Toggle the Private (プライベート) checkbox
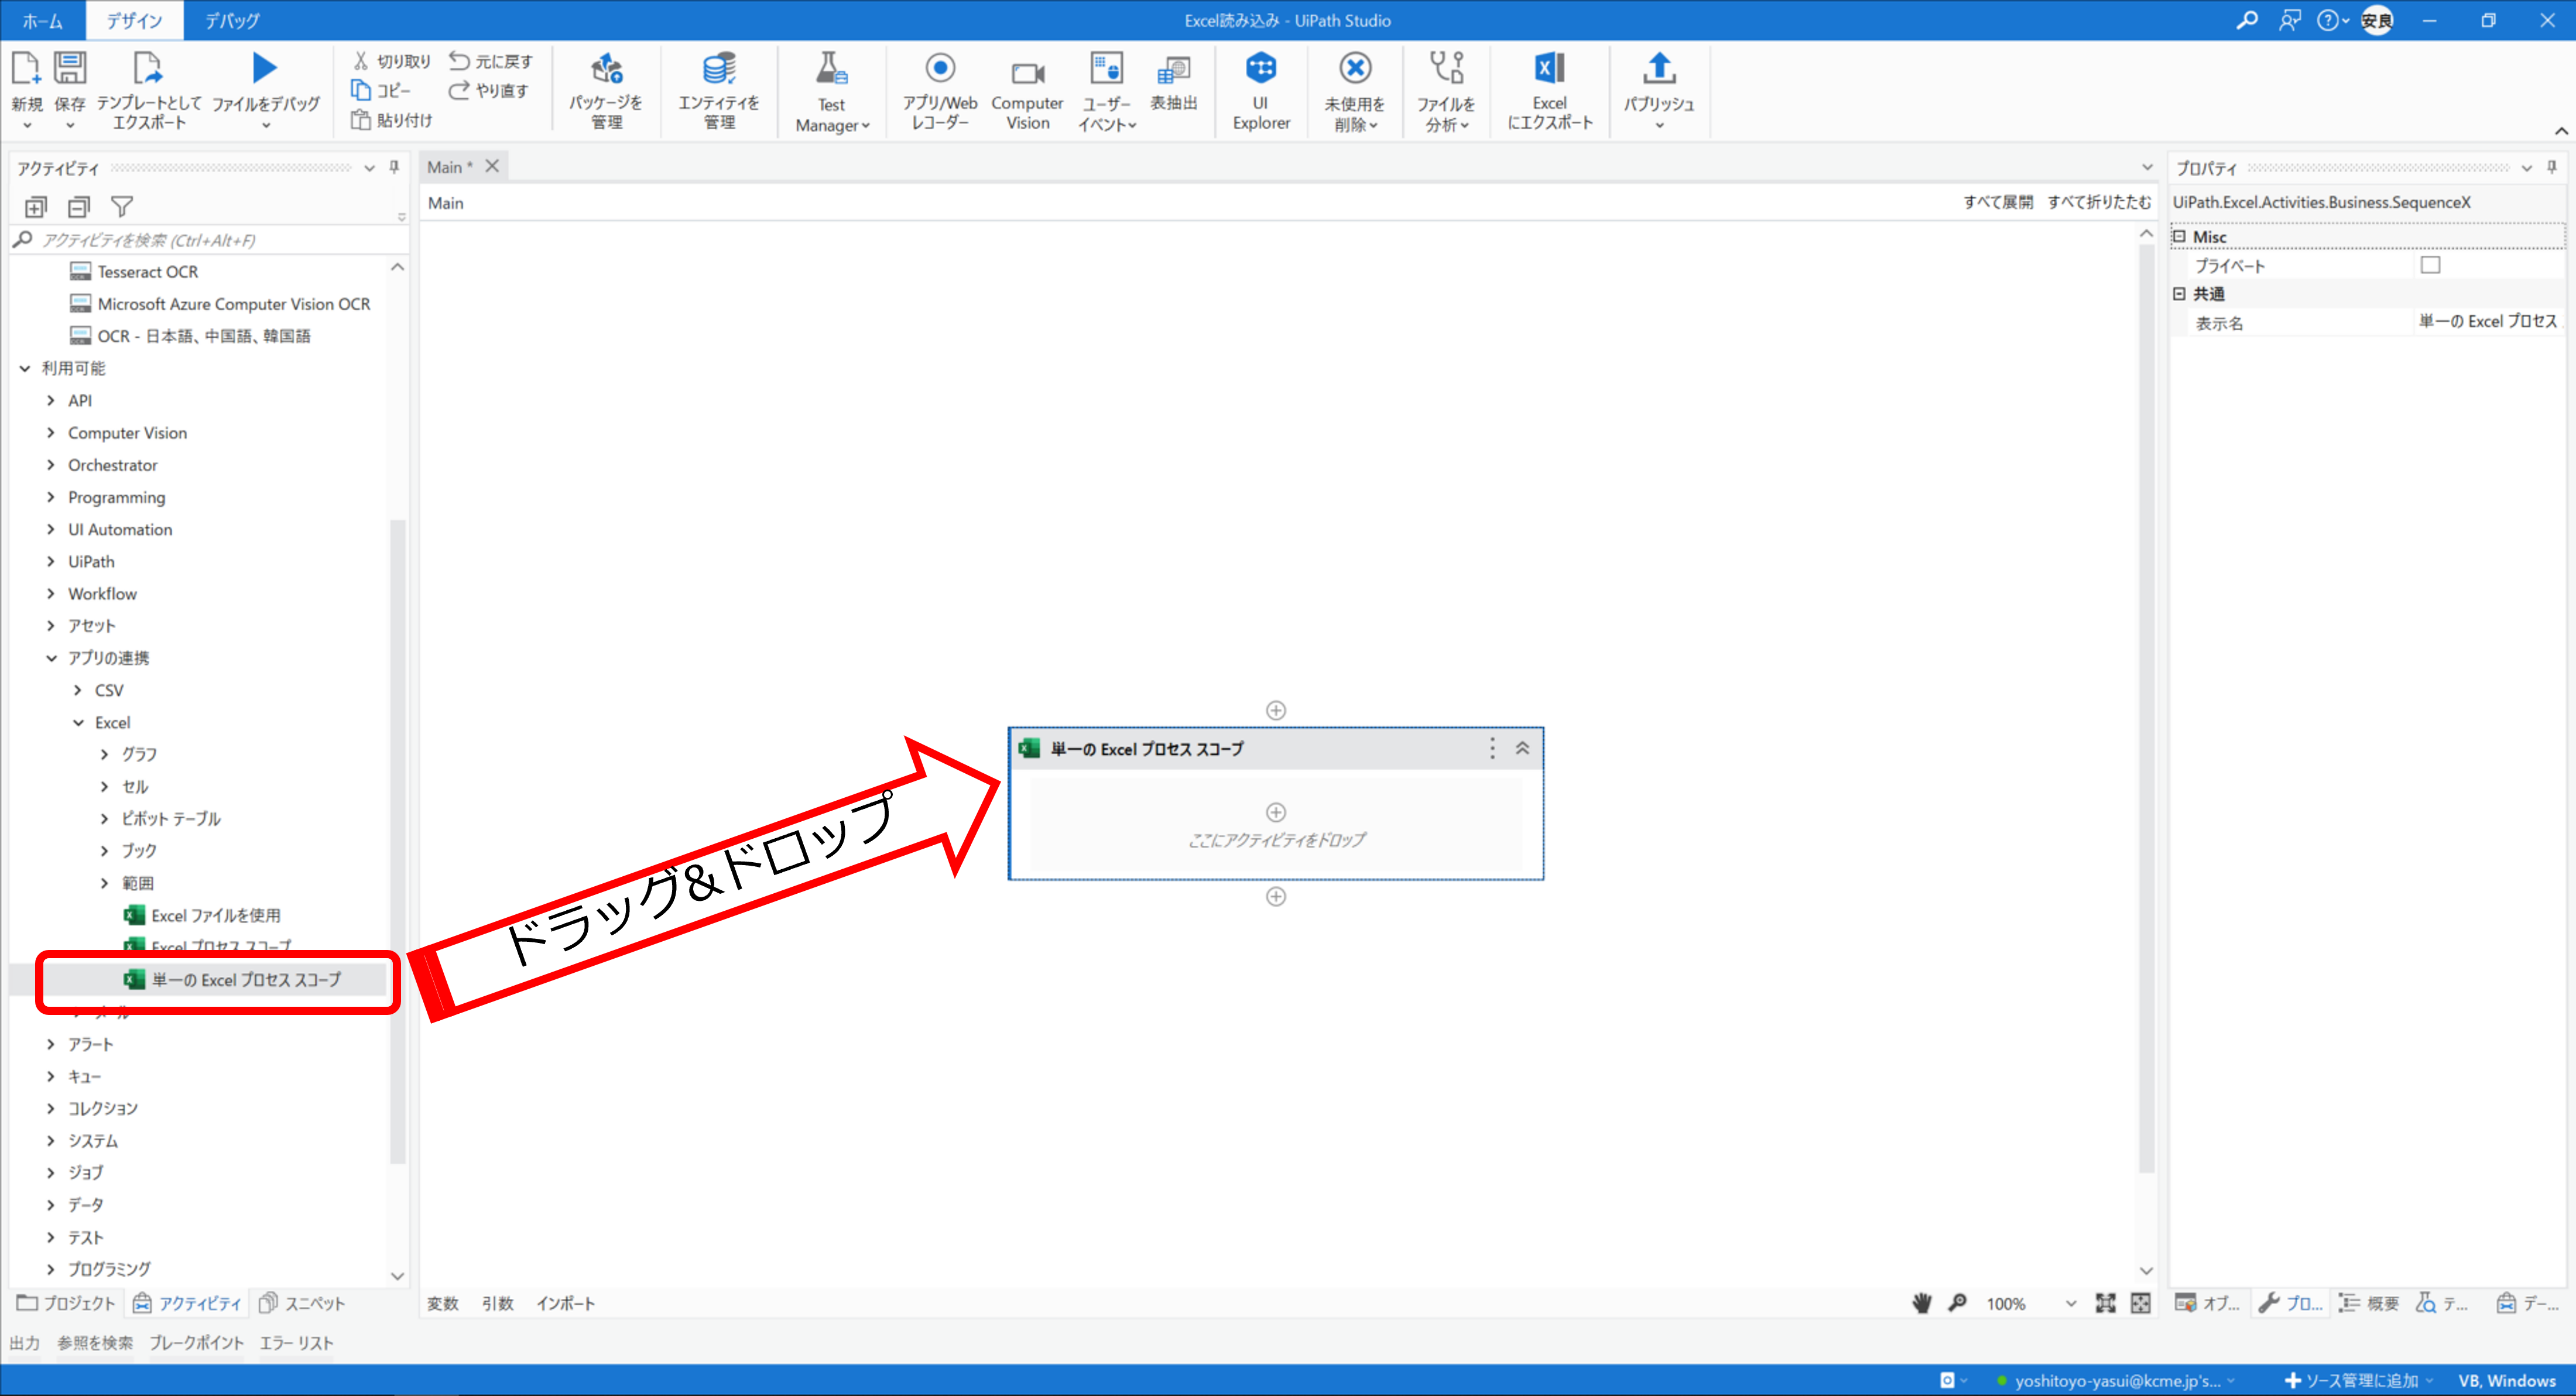Screen dimensions: 2576x1396 coord(2431,265)
